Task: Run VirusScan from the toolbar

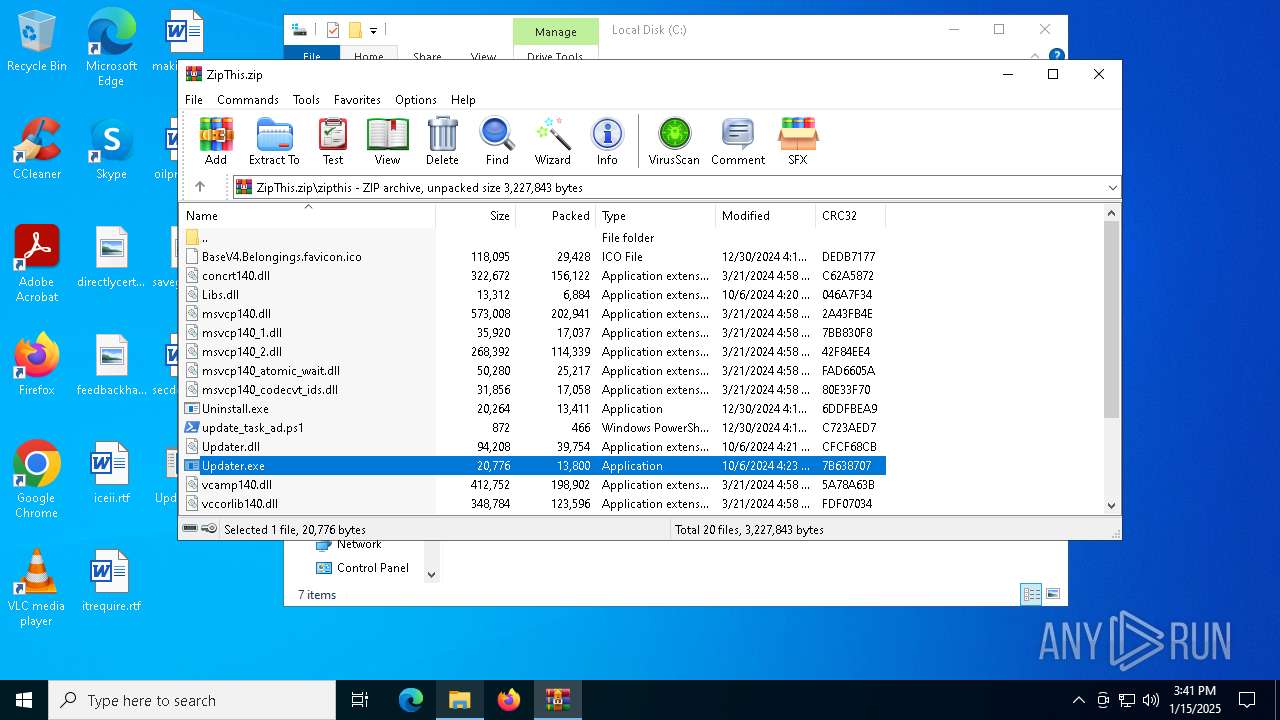Action: (x=674, y=141)
